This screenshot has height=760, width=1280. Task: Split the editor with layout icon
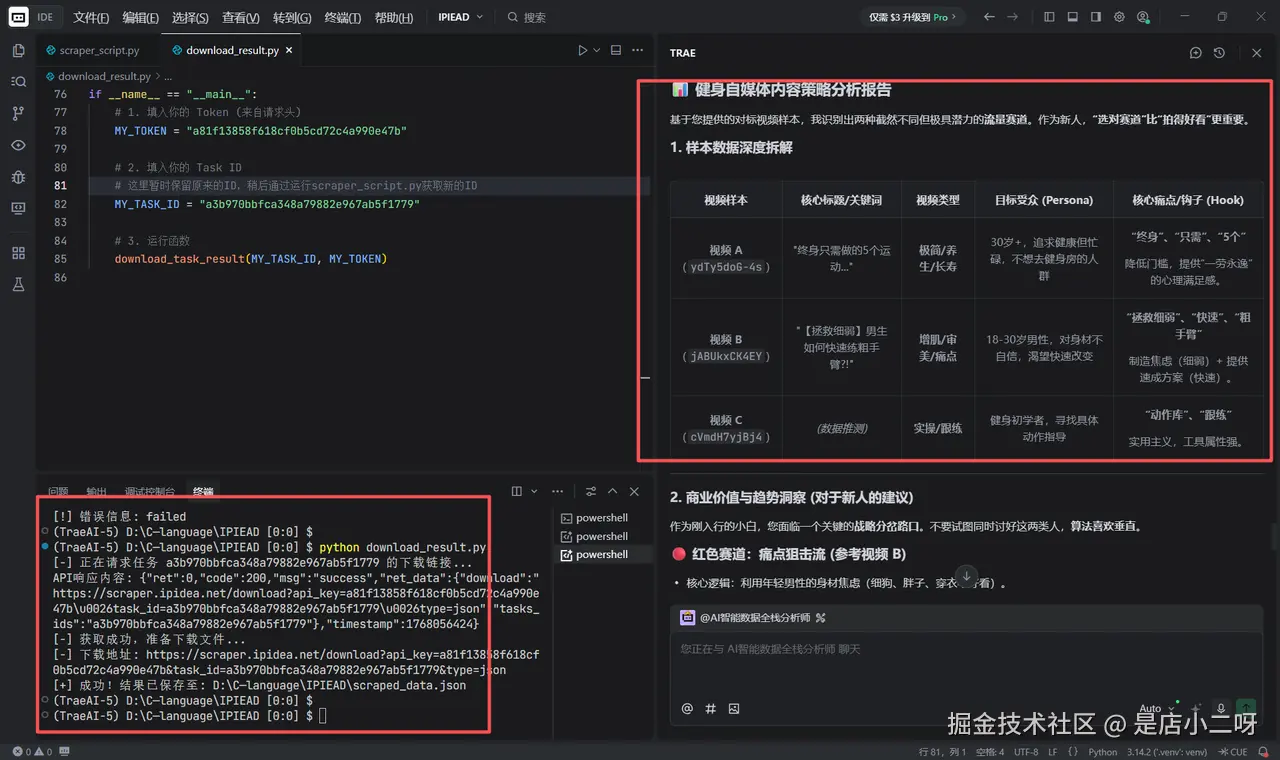point(616,50)
